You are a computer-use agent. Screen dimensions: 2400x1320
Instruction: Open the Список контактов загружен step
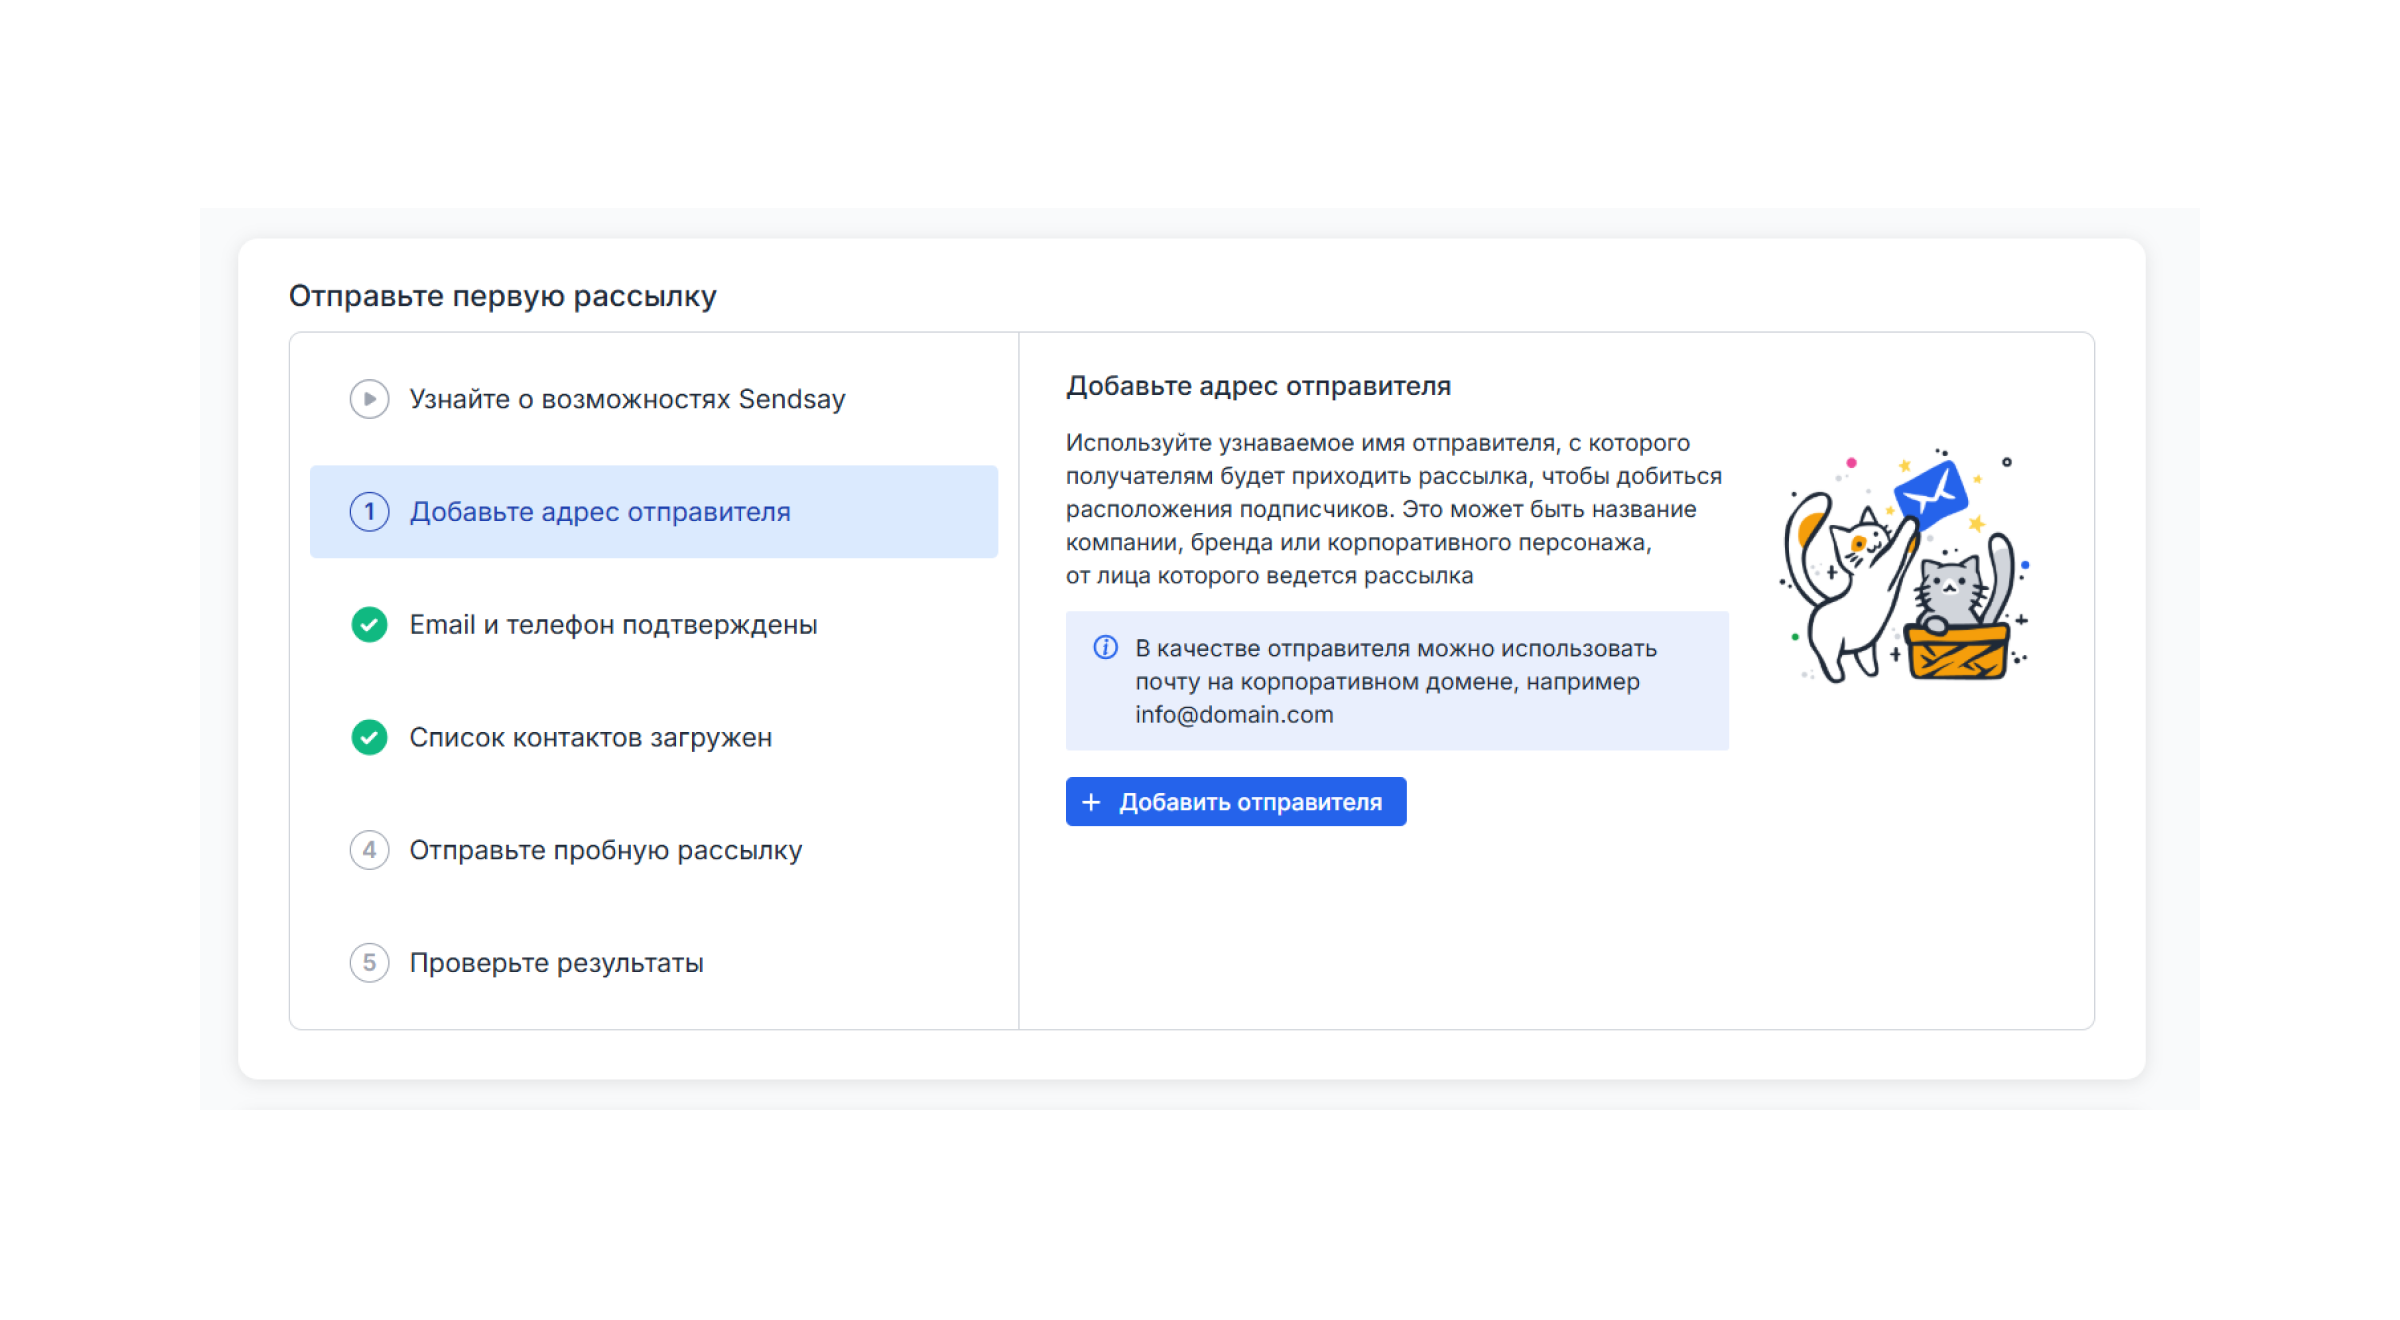(x=654, y=738)
